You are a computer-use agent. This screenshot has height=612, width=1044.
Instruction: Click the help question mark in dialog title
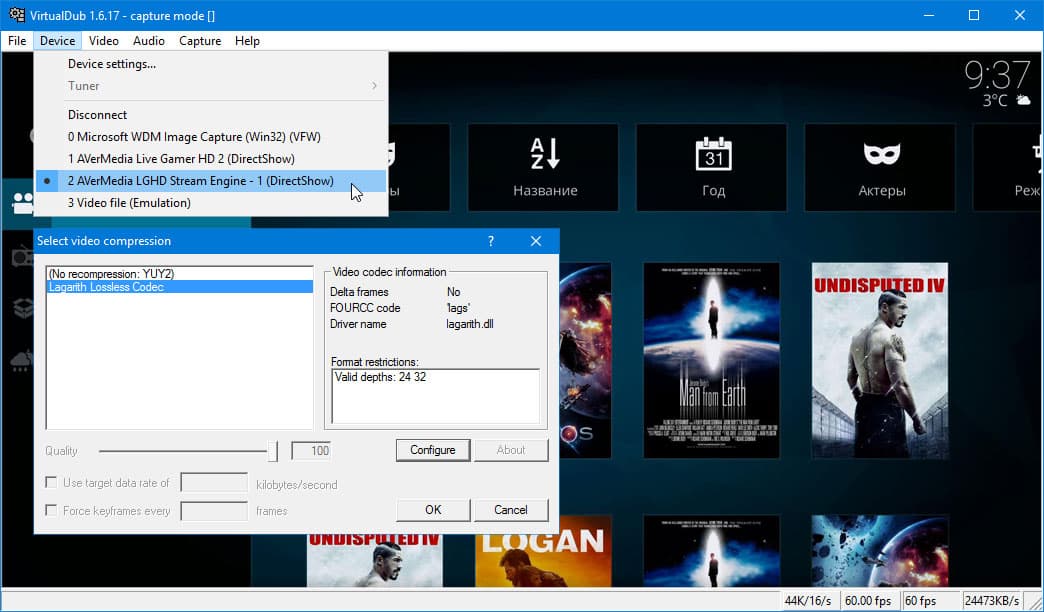click(491, 241)
